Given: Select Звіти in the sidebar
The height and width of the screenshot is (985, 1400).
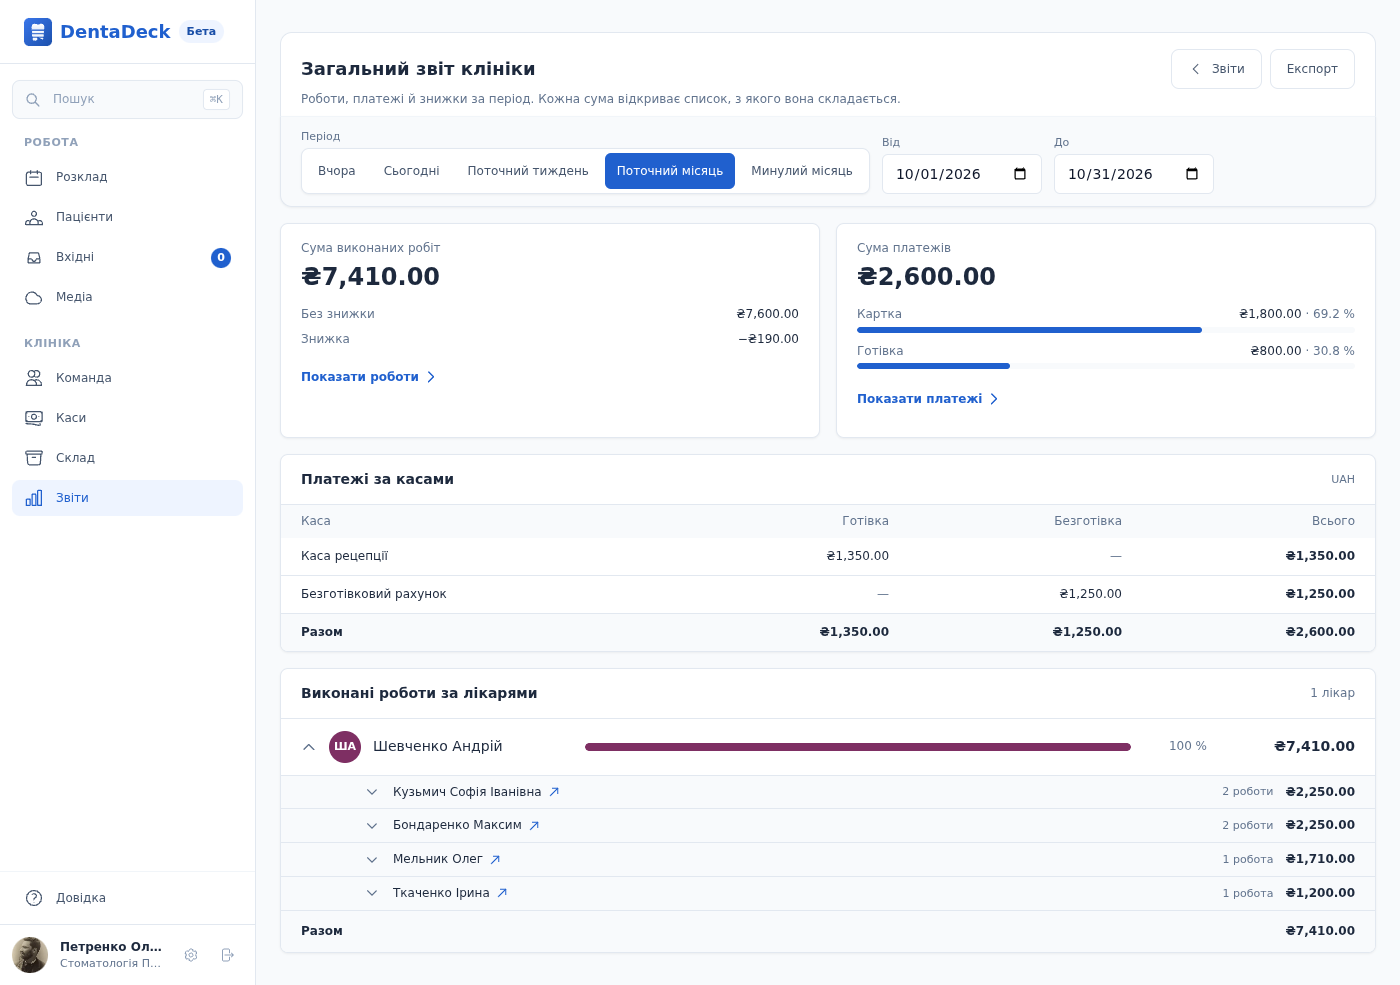Looking at the screenshot, I should tap(127, 498).
